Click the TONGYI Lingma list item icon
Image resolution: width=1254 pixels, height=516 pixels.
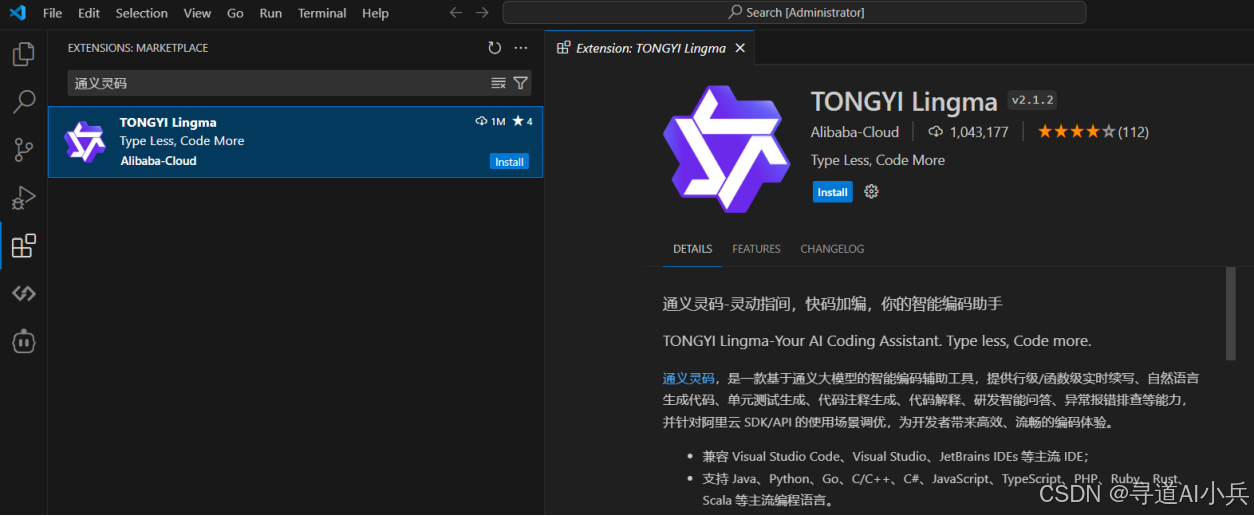[84, 142]
